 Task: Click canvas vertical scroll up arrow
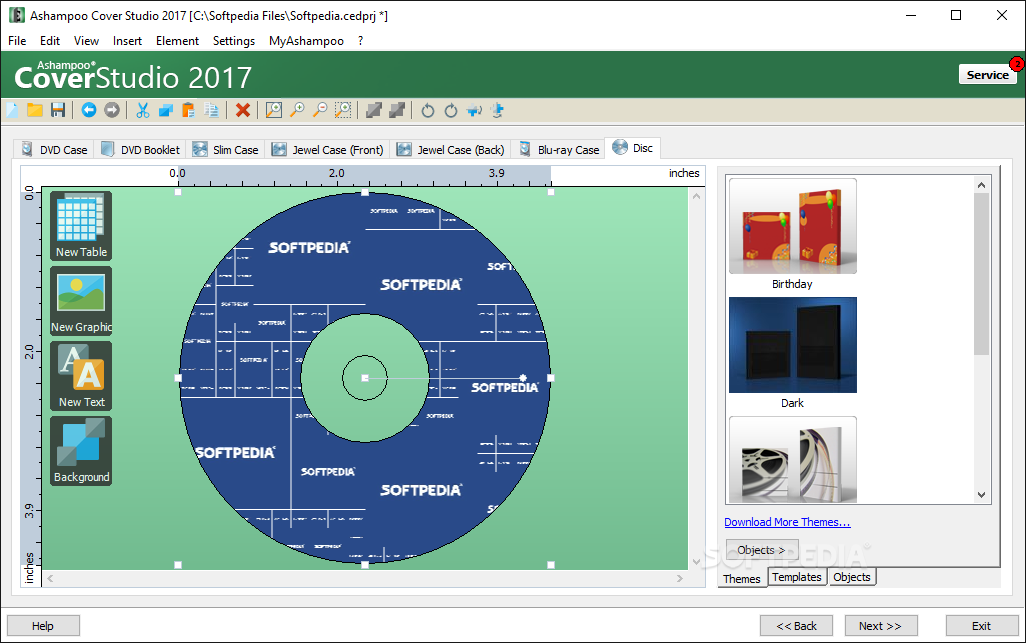[696, 196]
